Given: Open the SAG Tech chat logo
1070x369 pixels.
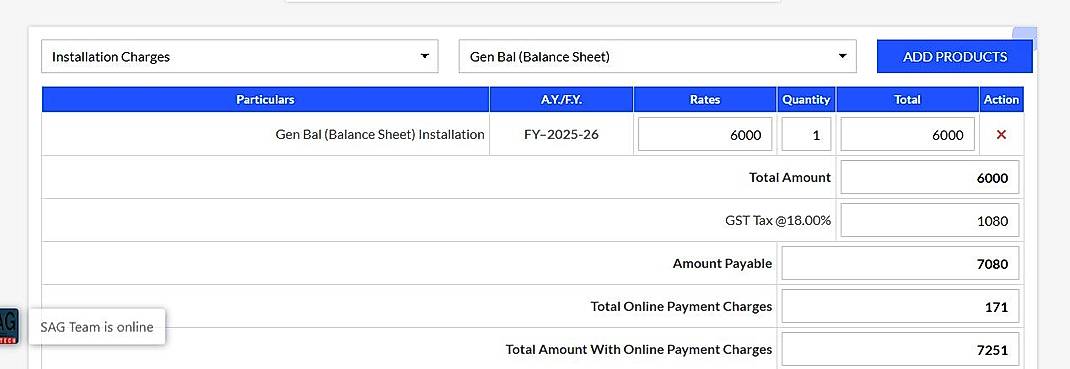Looking at the screenshot, I should [x=8, y=326].
